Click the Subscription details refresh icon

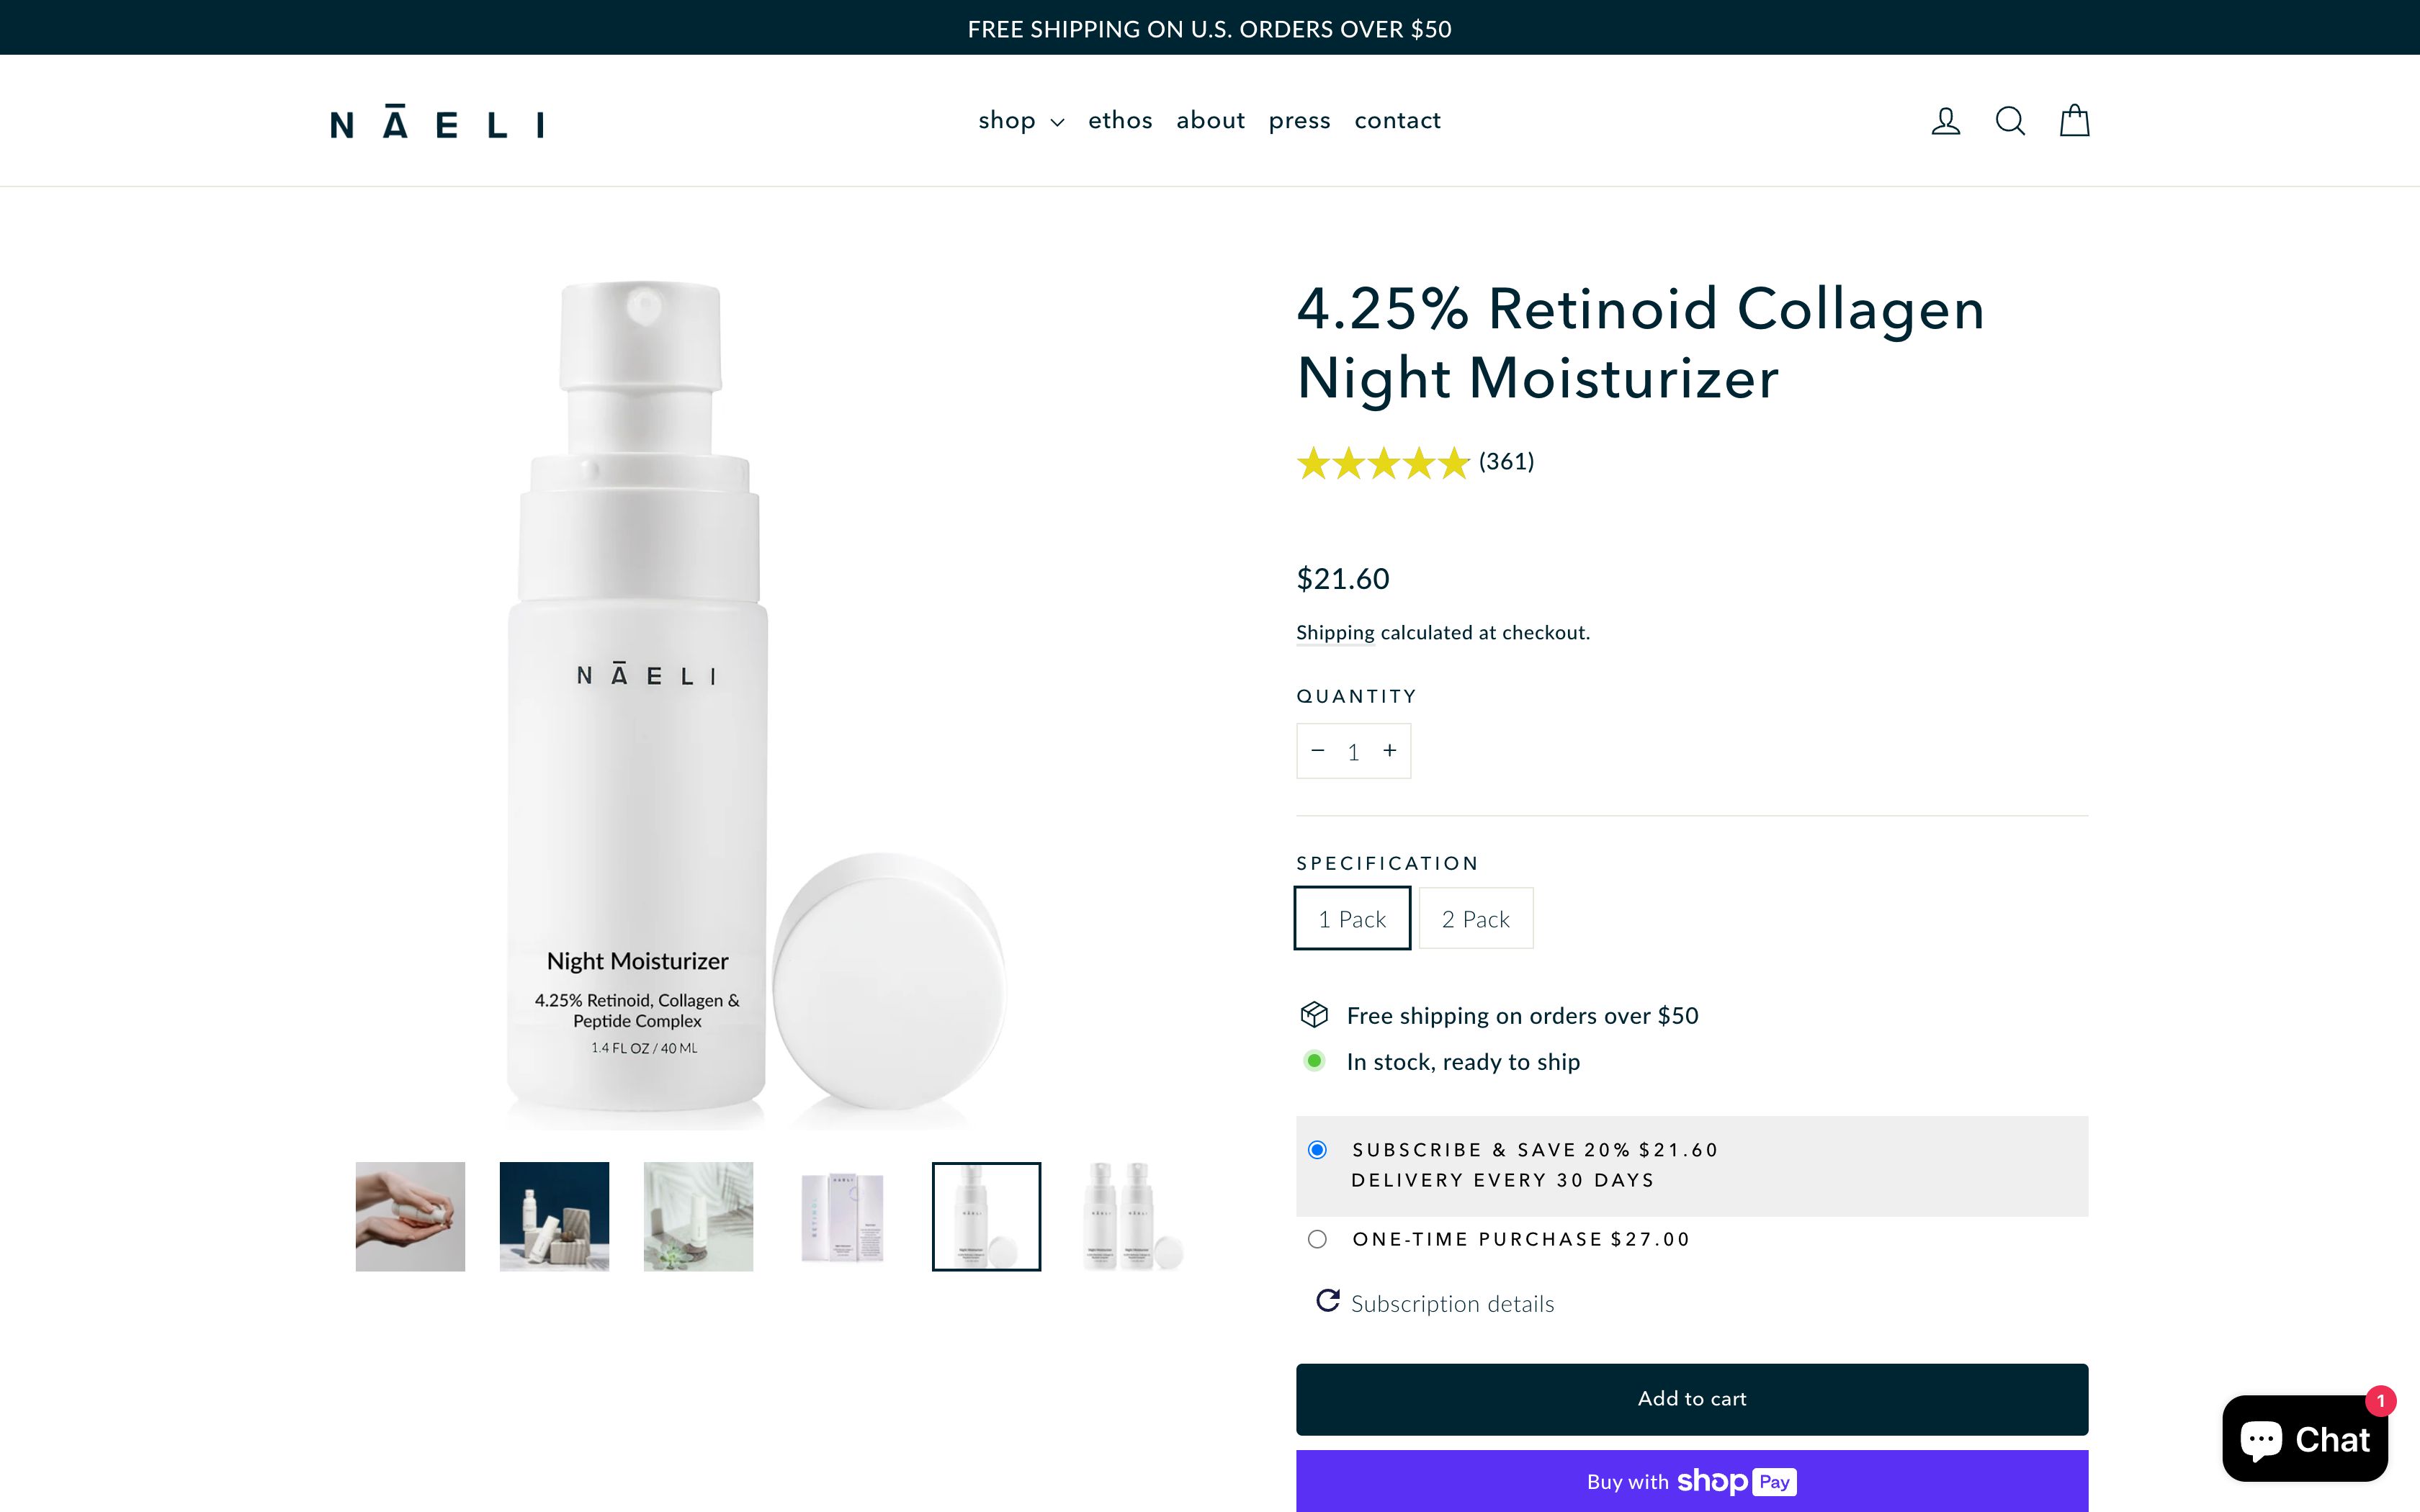point(1326,1301)
